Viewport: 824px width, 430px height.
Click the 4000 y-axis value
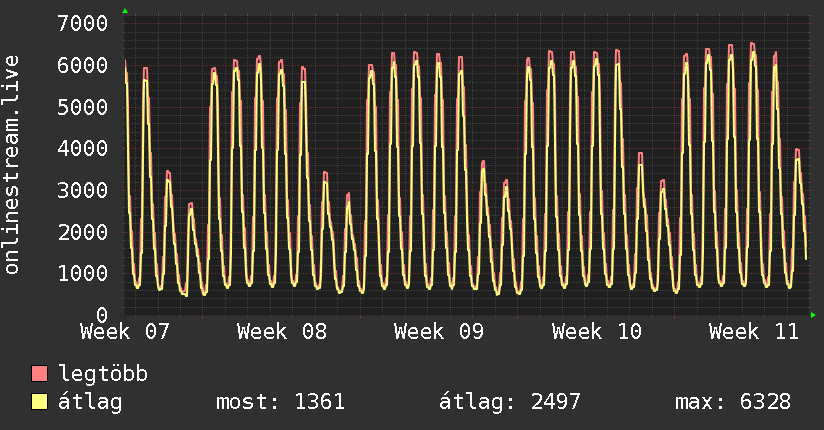pos(83,148)
